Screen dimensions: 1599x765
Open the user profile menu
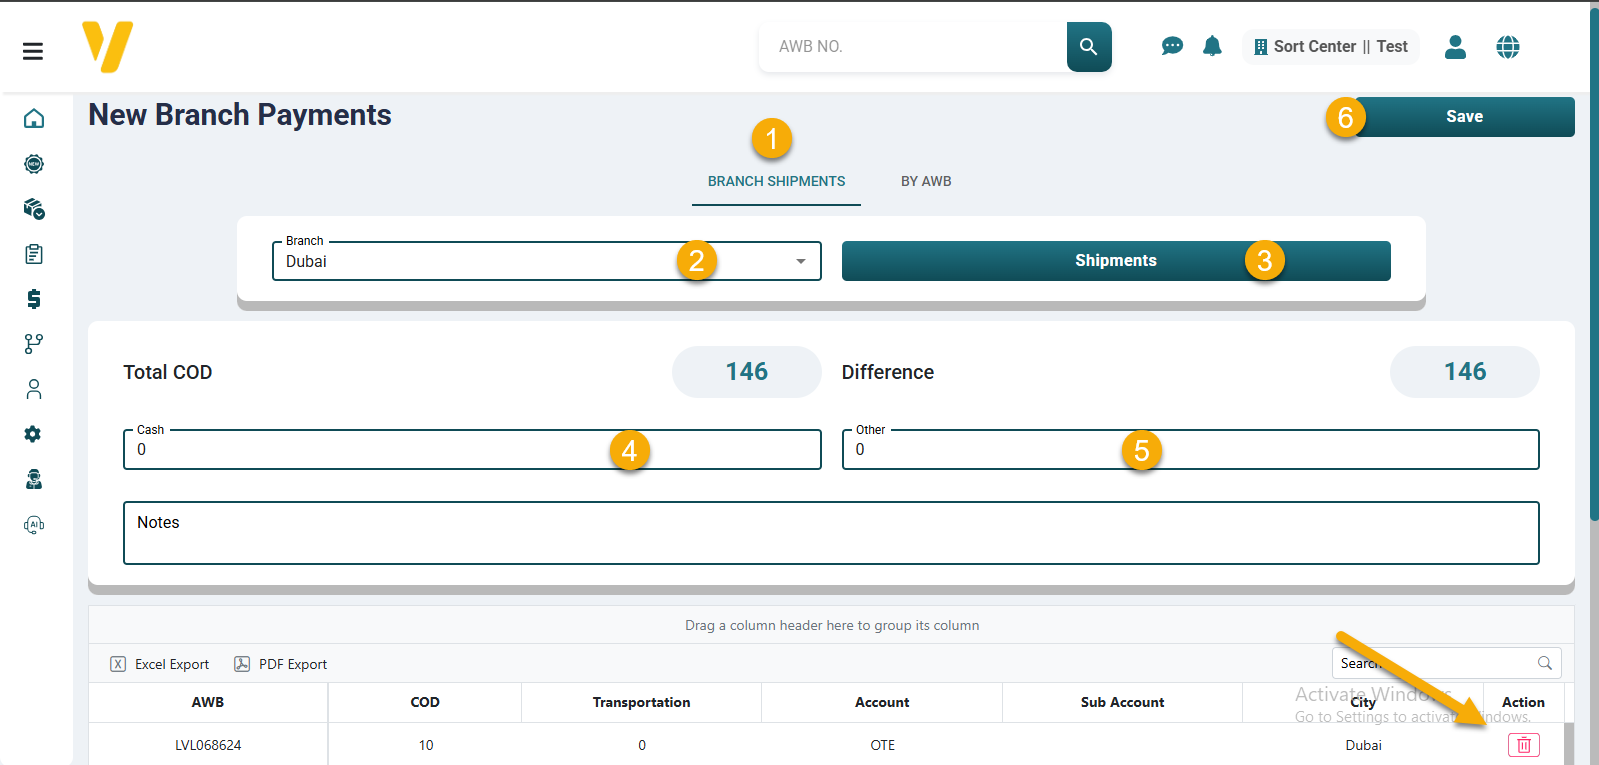click(x=1455, y=47)
